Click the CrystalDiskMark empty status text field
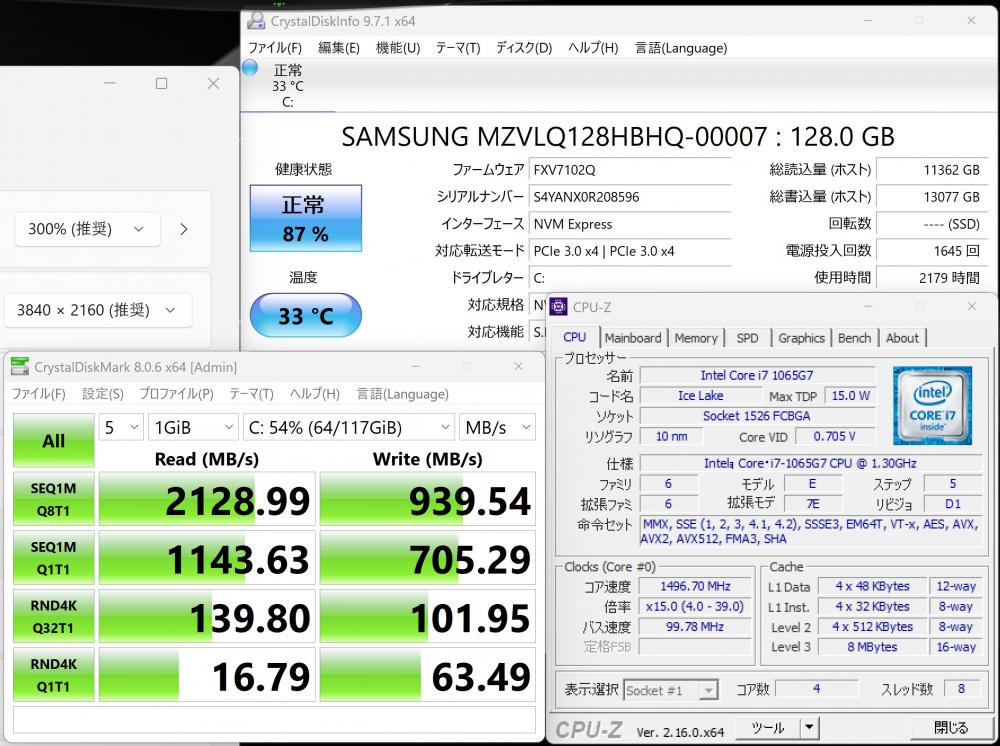1000x746 pixels. point(274,720)
